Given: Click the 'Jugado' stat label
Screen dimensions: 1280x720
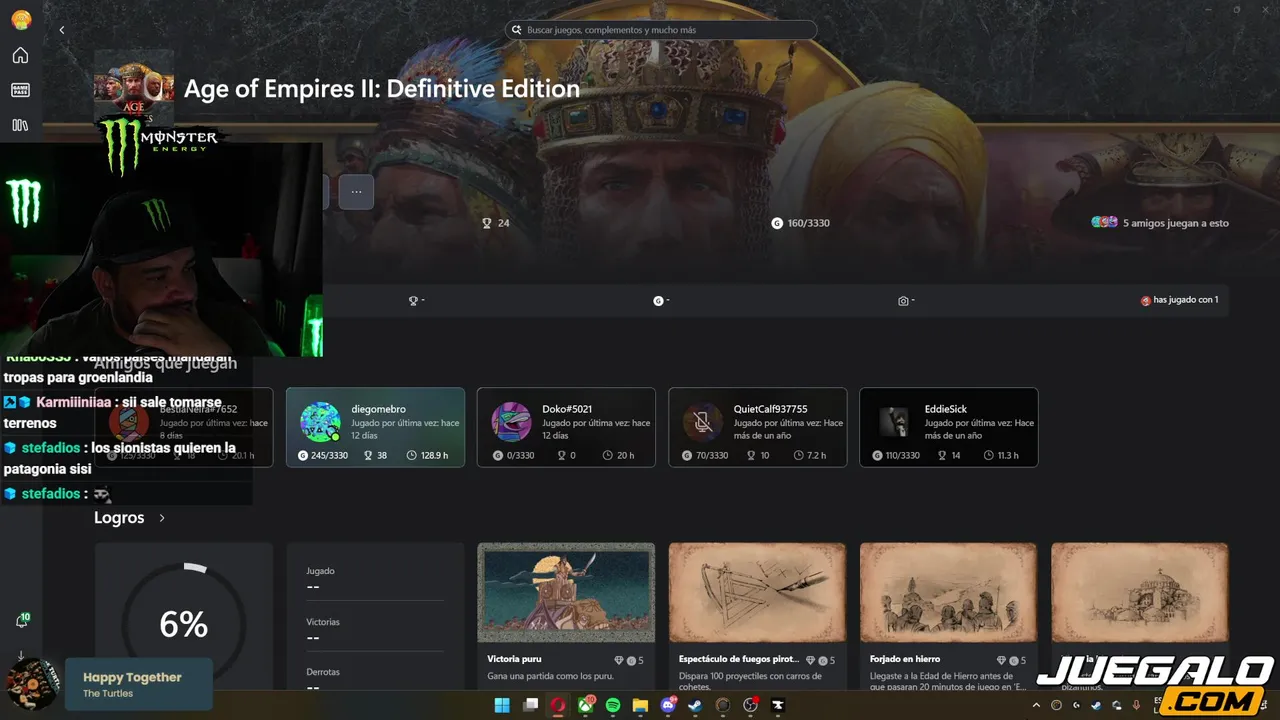Looking at the screenshot, I should click(320, 571).
